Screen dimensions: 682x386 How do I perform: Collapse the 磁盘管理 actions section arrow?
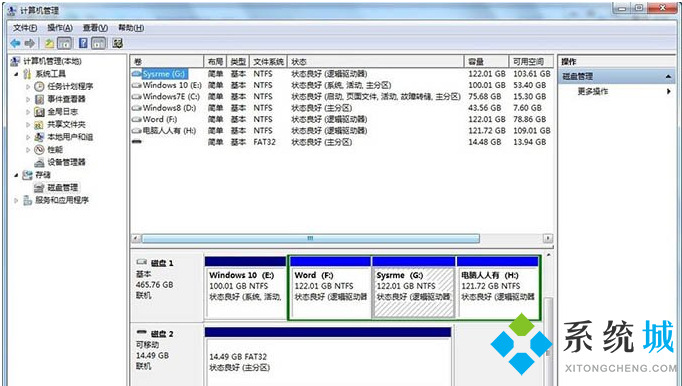click(669, 77)
